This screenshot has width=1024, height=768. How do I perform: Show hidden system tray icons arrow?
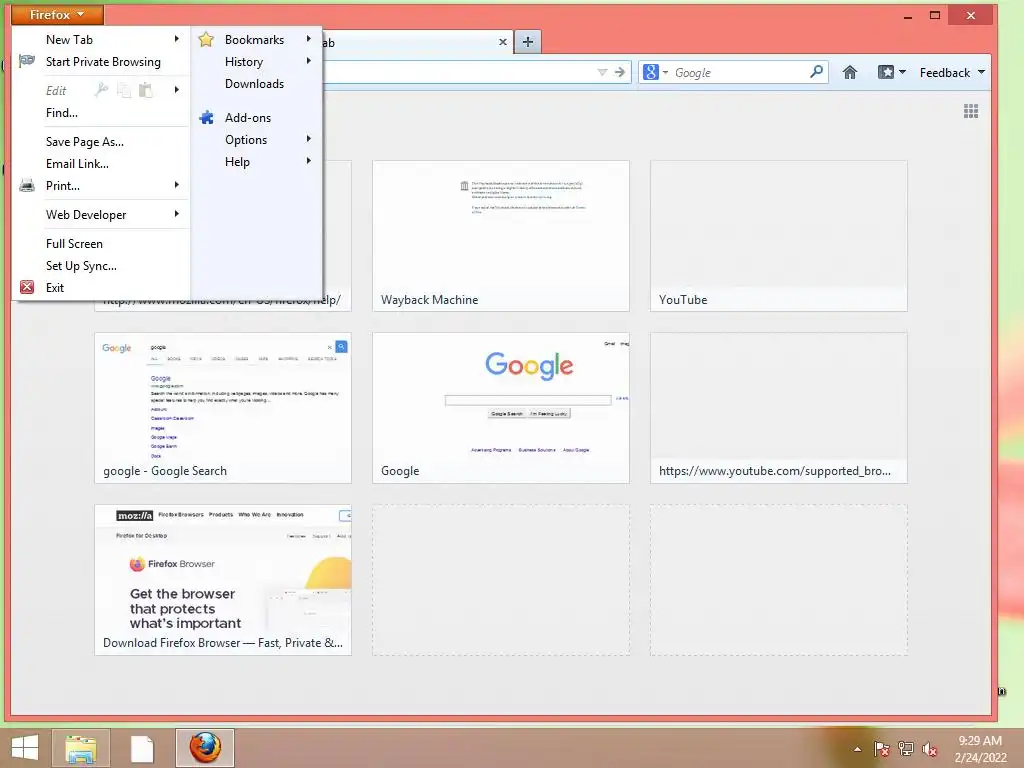[857, 749]
